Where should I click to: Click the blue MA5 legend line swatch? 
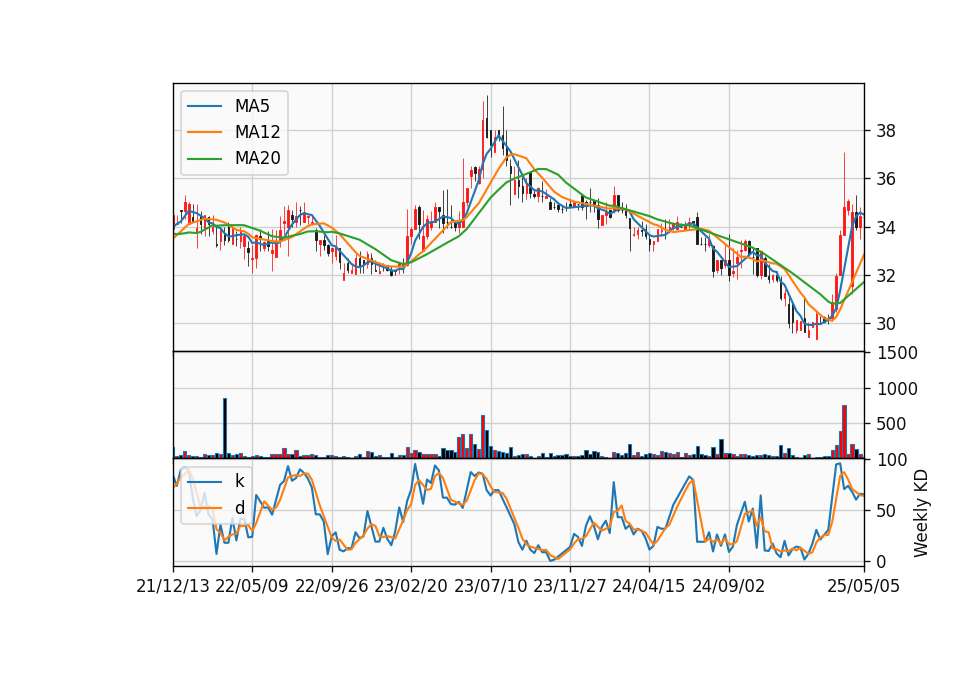204,106
